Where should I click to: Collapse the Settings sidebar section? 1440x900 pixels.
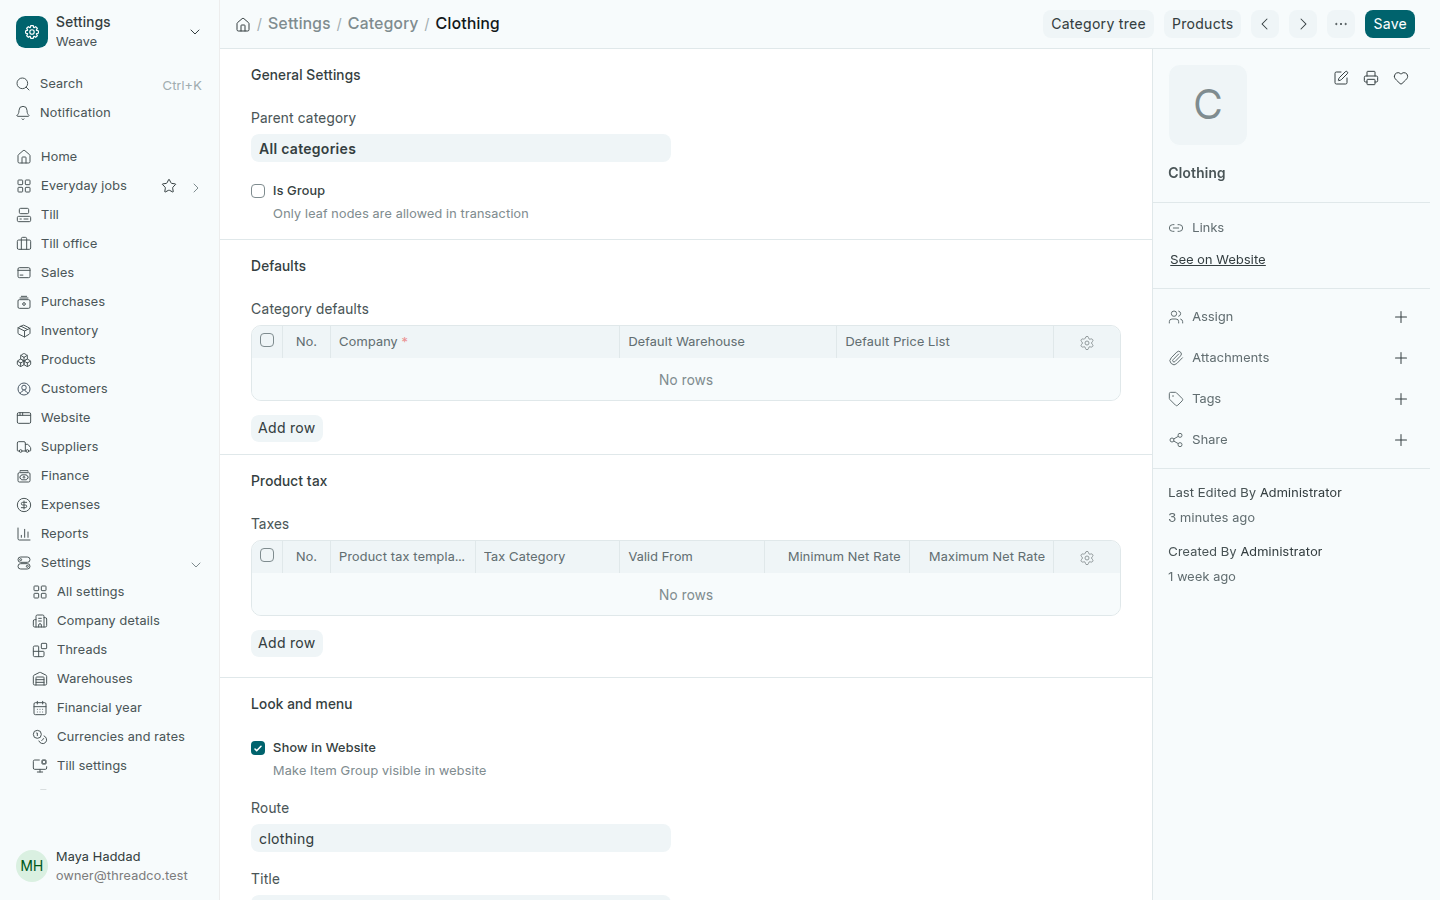click(196, 564)
